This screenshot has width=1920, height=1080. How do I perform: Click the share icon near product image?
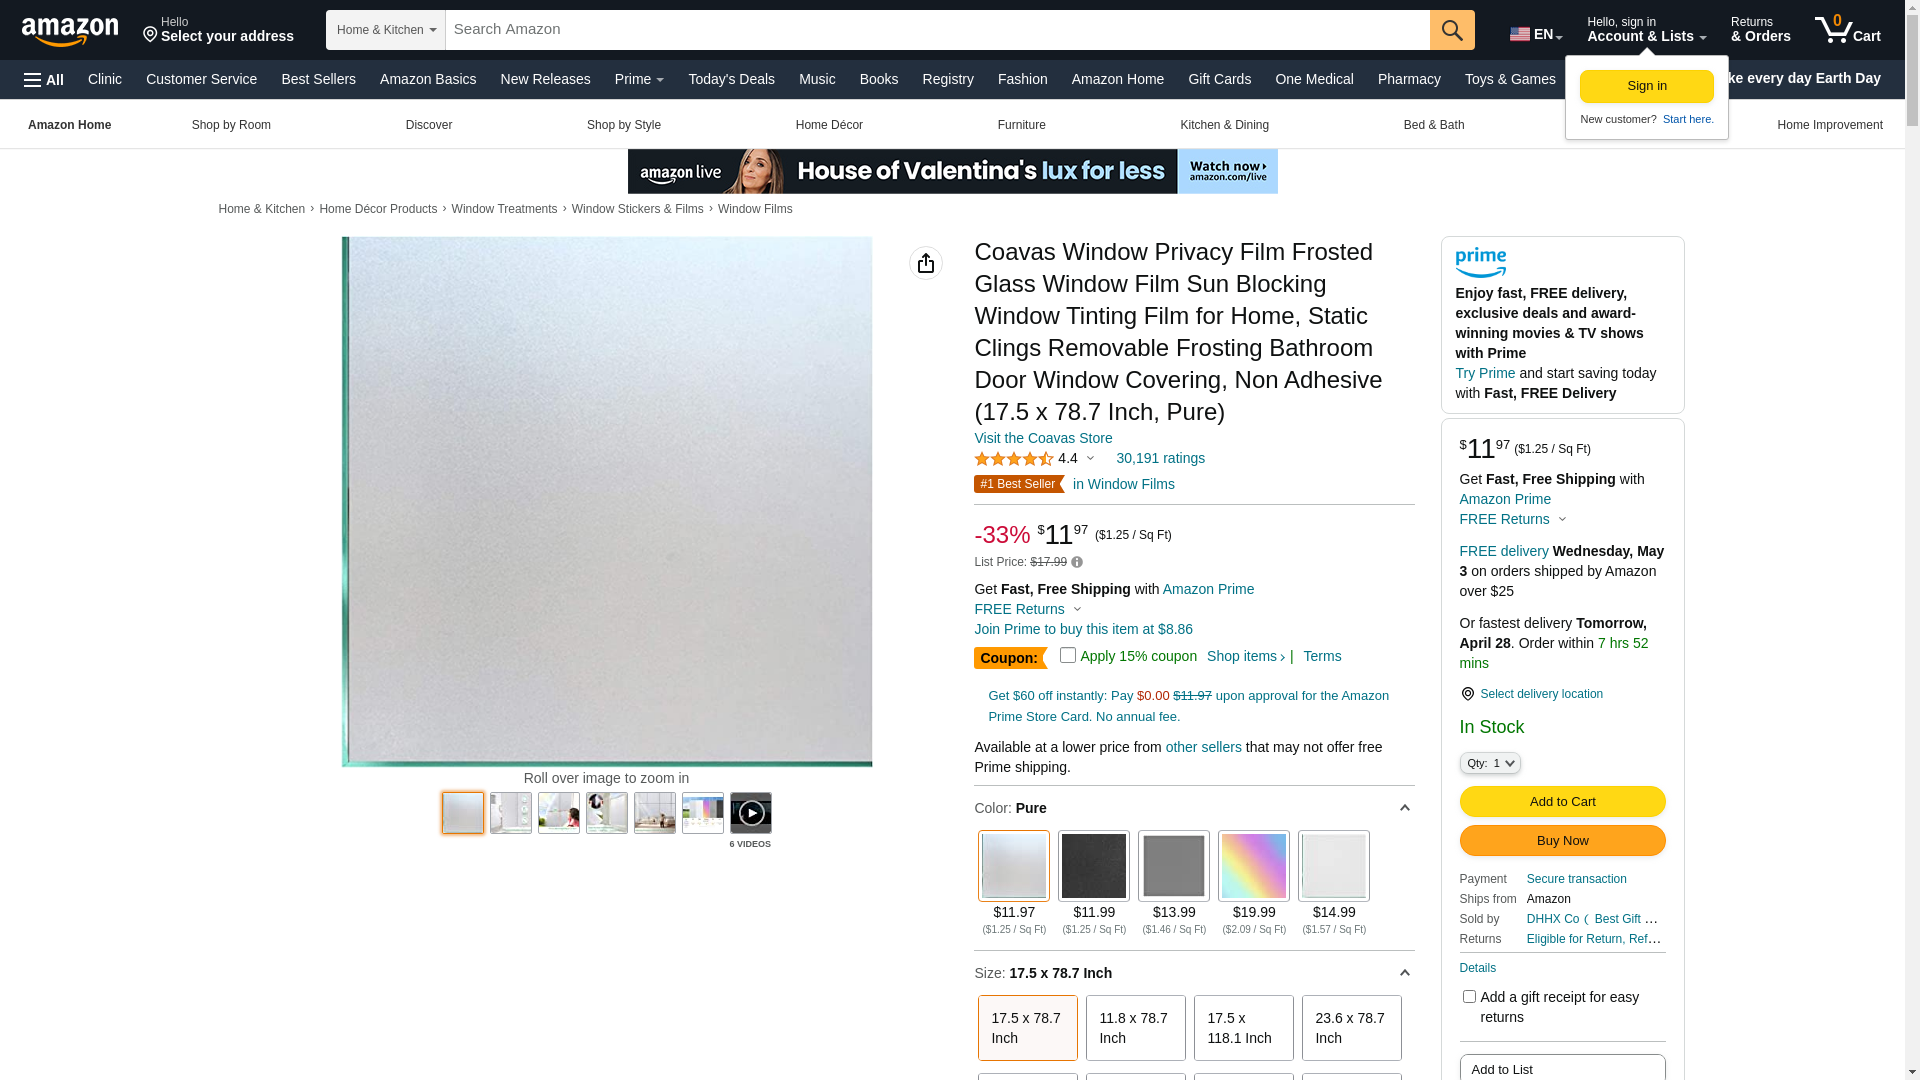pyautogui.click(x=926, y=263)
